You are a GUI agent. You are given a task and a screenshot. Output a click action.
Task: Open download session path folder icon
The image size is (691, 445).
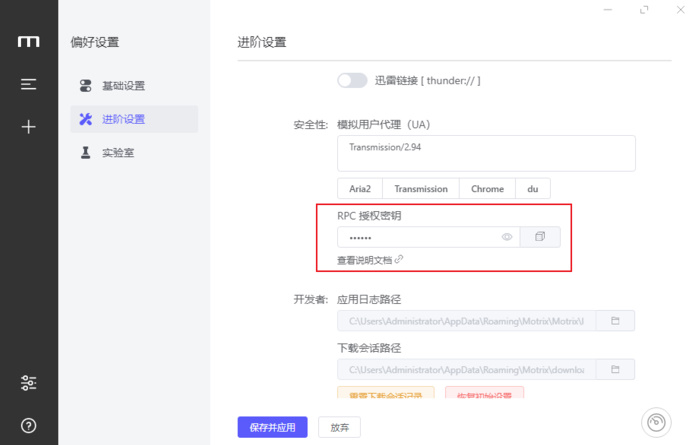[615, 369]
